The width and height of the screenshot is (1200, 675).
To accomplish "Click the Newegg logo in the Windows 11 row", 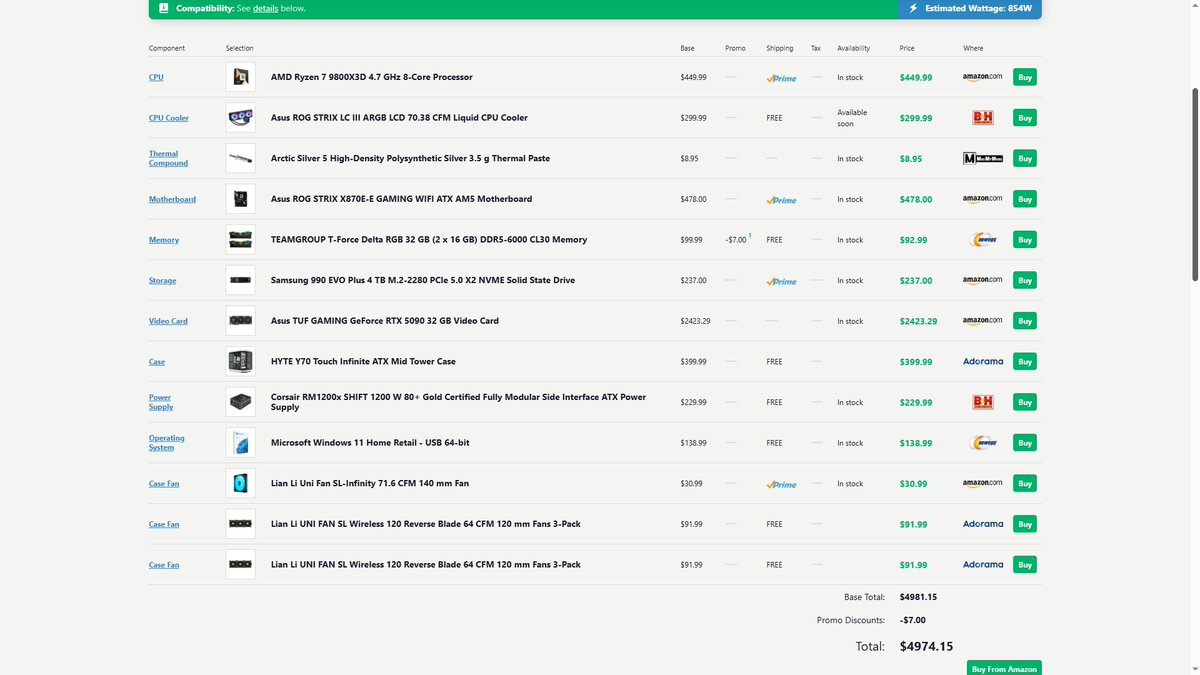I will pos(983,443).
